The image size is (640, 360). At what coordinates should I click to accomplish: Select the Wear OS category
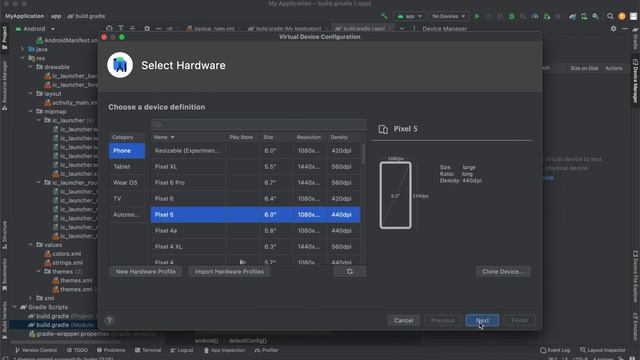click(127, 182)
